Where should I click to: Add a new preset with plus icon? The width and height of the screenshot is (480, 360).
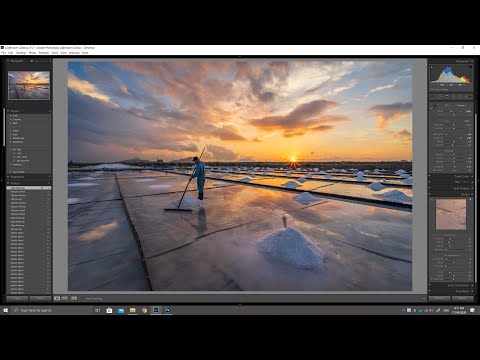coord(49,111)
